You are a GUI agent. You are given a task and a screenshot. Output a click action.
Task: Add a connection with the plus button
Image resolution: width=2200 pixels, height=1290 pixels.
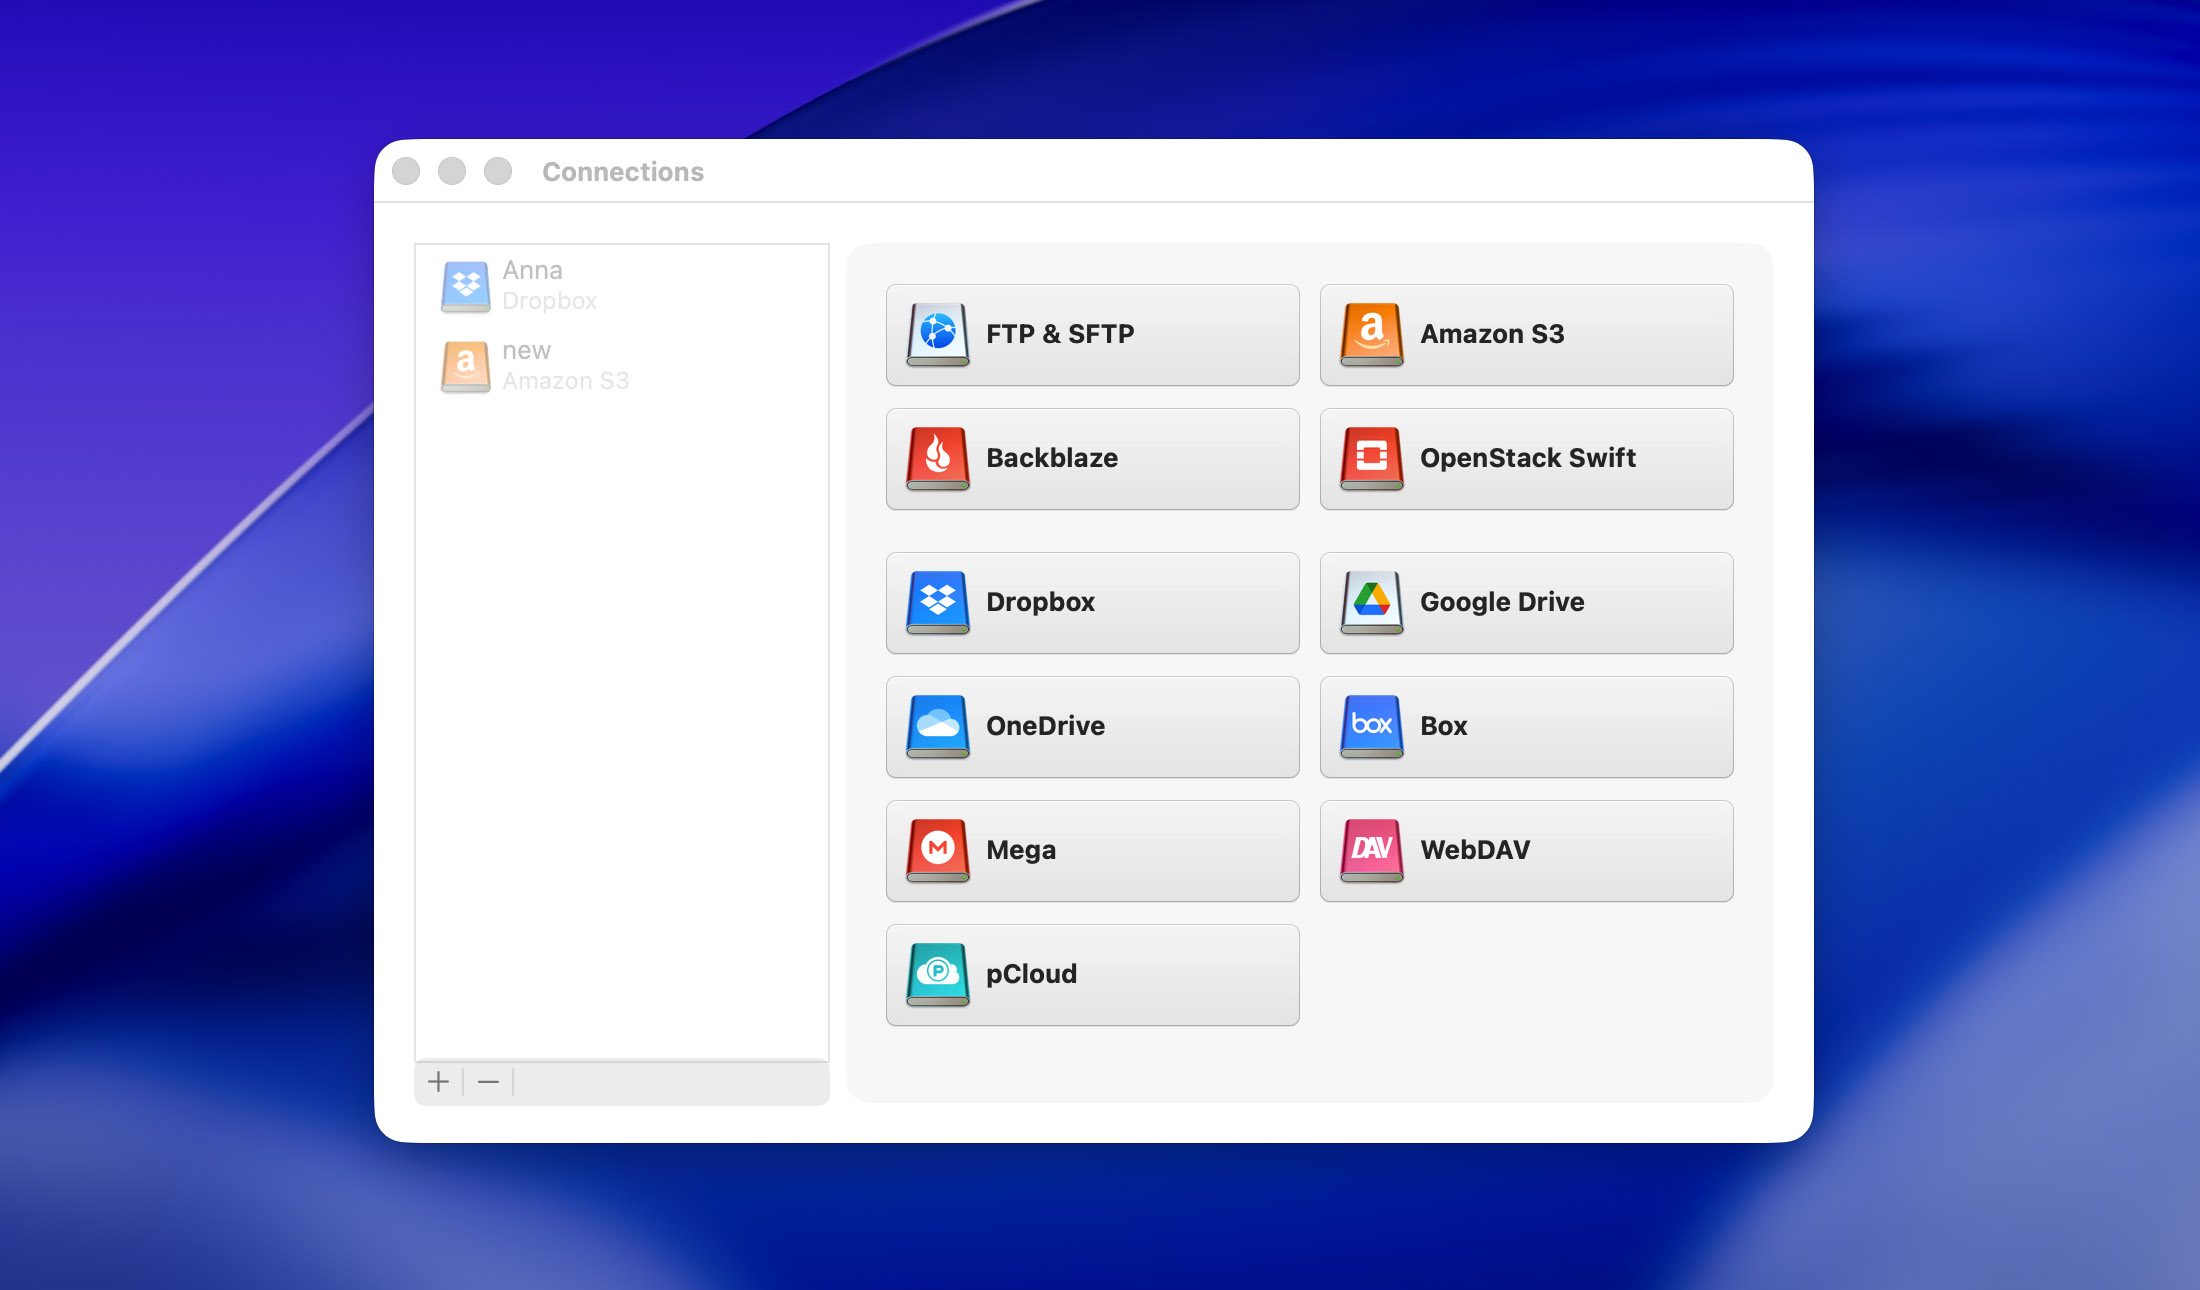[439, 1081]
